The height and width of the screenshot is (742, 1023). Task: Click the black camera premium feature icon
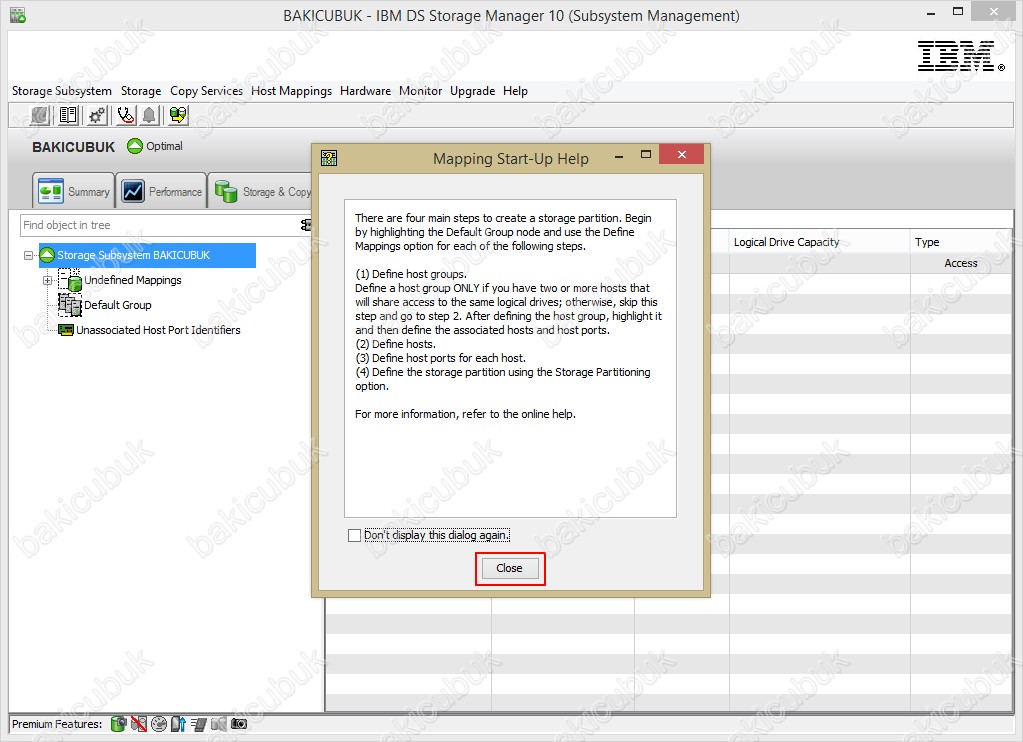click(239, 724)
